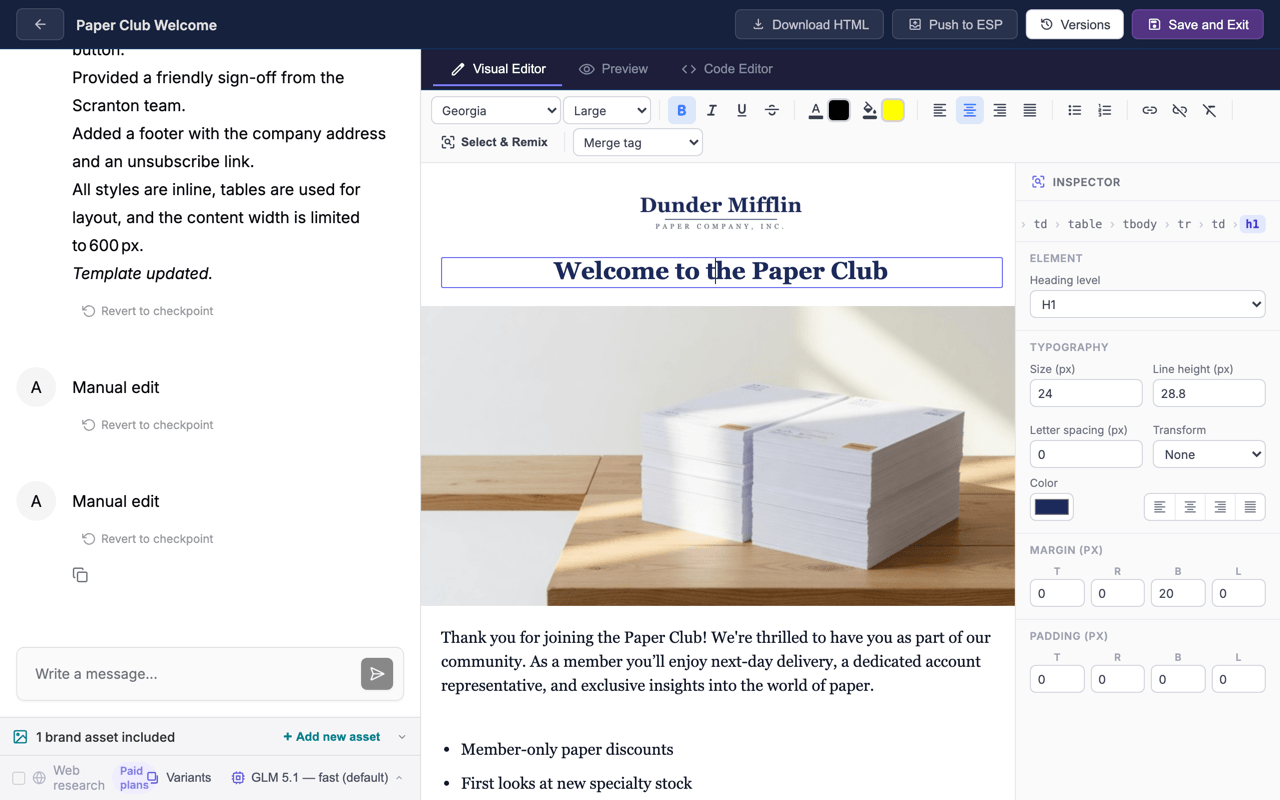The image size is (1280, 800).
Task: Toggle bold formatting in toolbar
Action: (682, 110)
